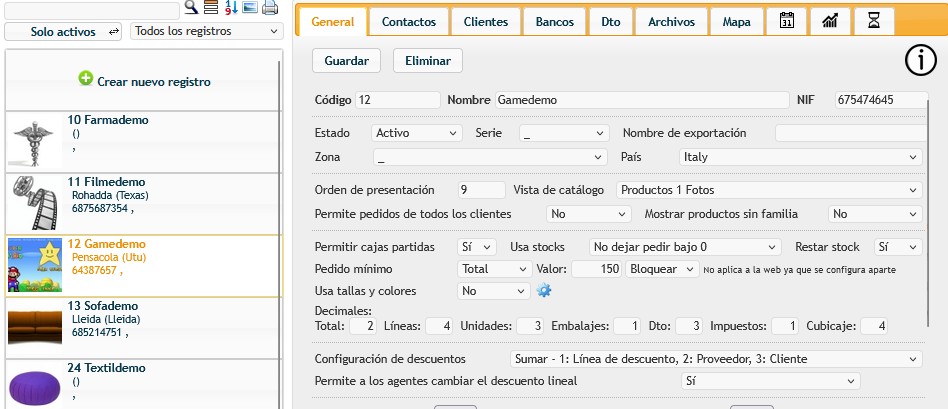
Task: Click the Nombre de exportación field
Action: [851, 133]
